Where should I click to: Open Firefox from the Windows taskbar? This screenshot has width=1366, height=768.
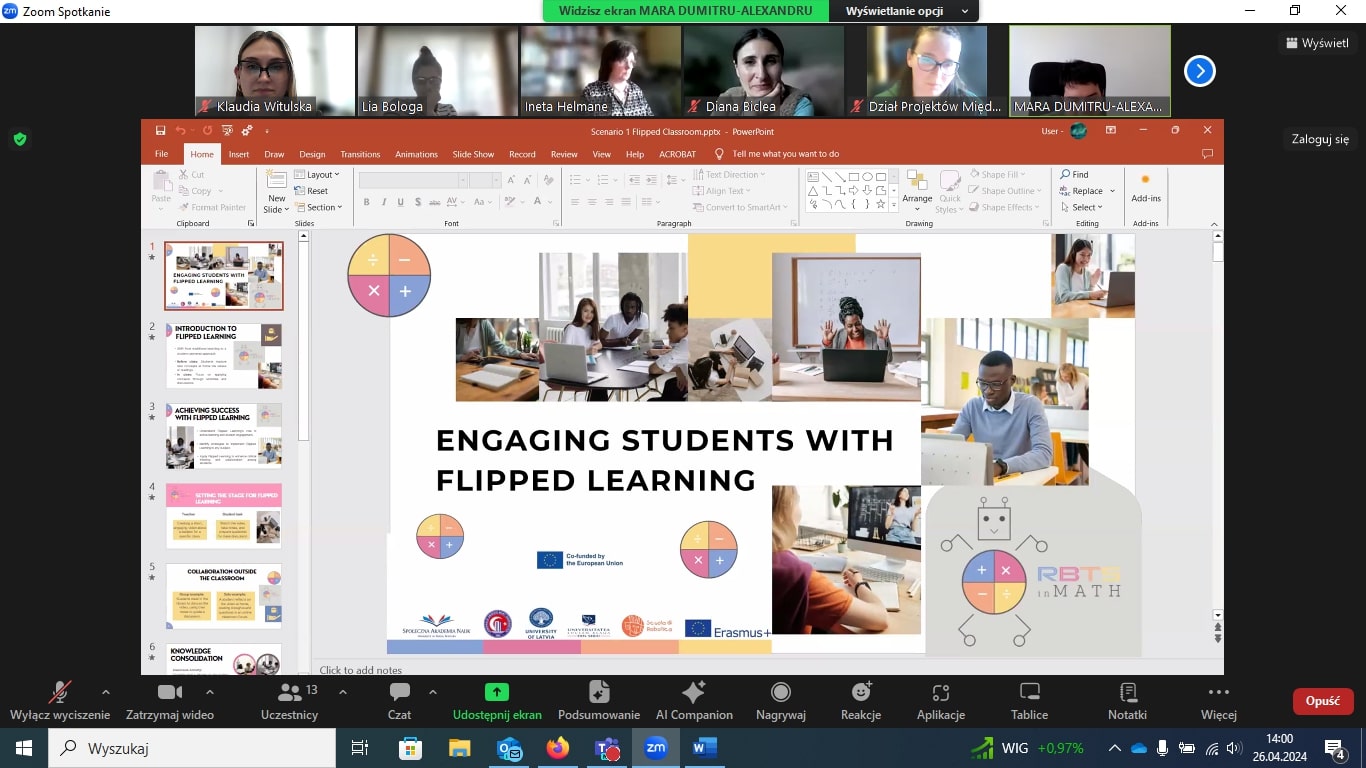coord(557,748)
